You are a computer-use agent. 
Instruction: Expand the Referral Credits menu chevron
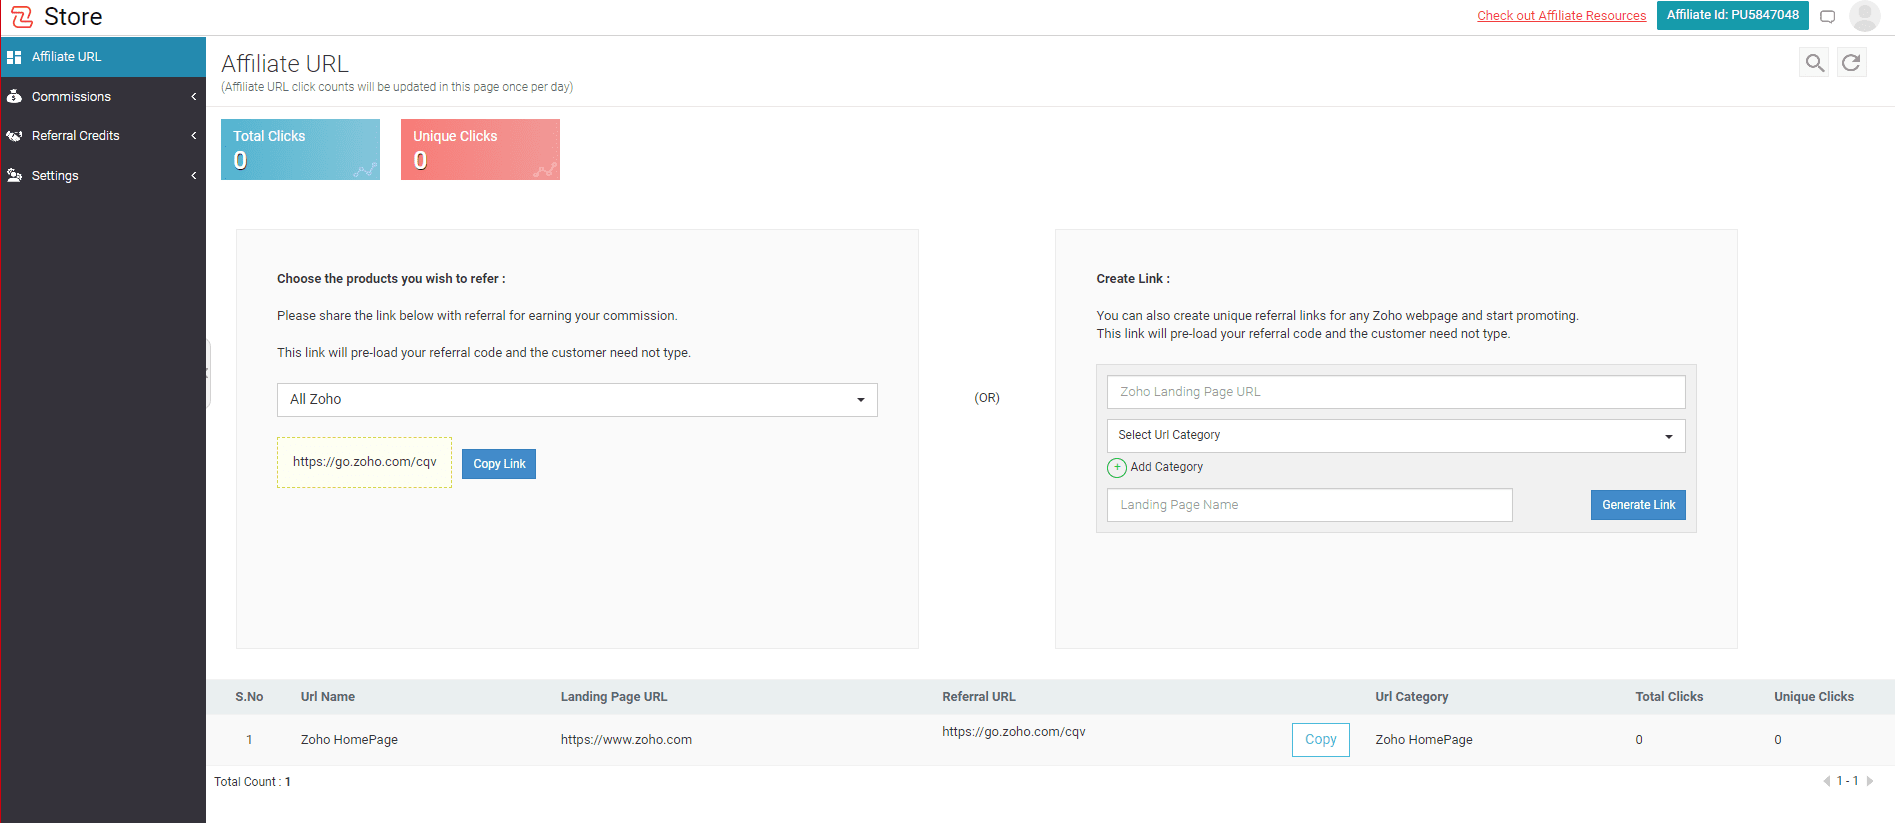(194, 136)
